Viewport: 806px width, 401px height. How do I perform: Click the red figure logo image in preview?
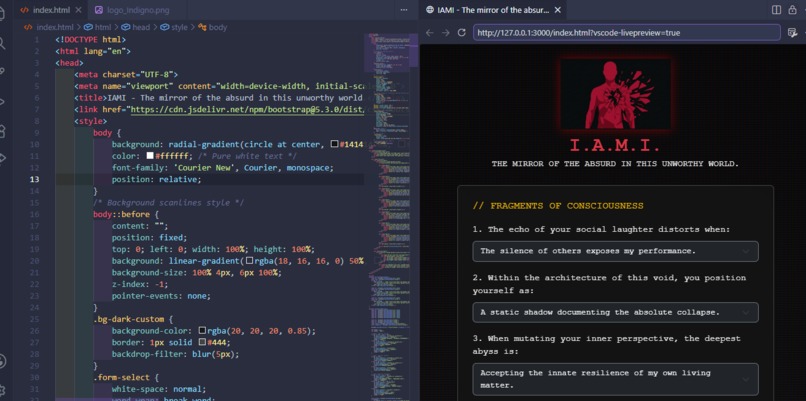pos(615,94)
